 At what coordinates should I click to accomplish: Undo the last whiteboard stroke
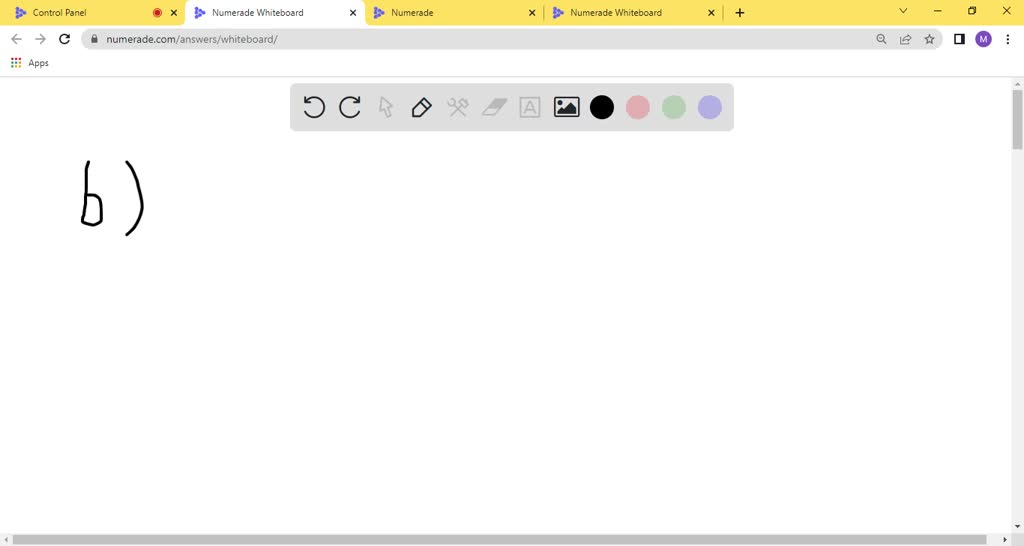click(x=314, y=107)
